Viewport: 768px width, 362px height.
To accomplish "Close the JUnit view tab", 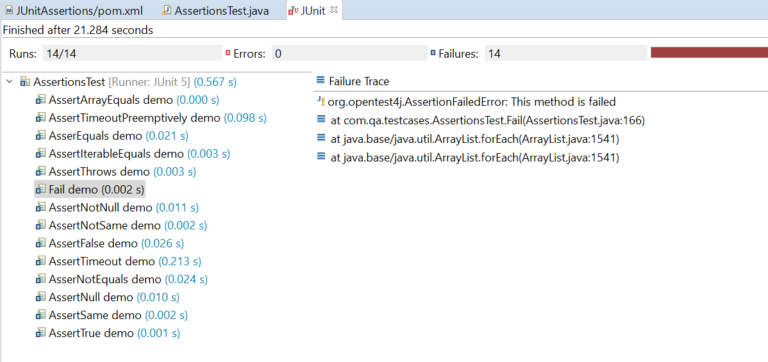I will pos(334,10).
